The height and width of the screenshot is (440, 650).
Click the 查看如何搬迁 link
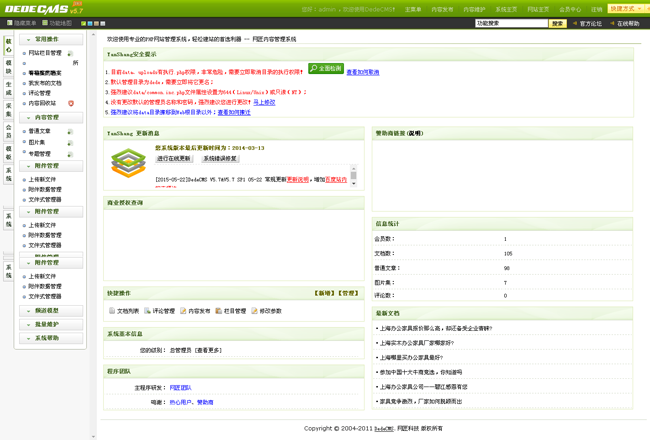point(234,112)
